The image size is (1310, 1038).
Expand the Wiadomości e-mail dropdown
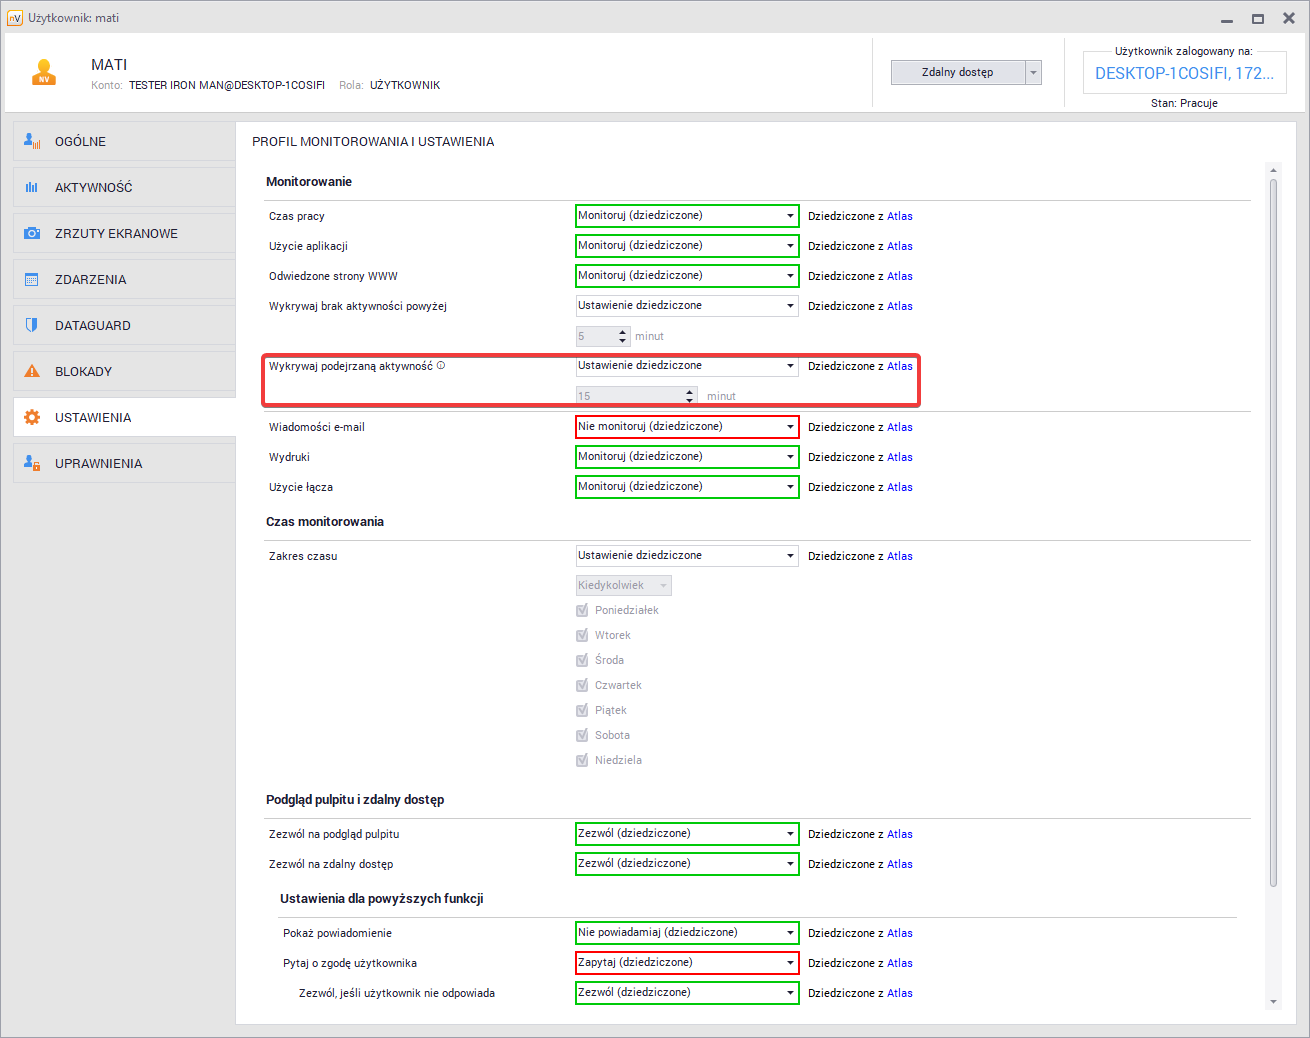pos(687,427)
